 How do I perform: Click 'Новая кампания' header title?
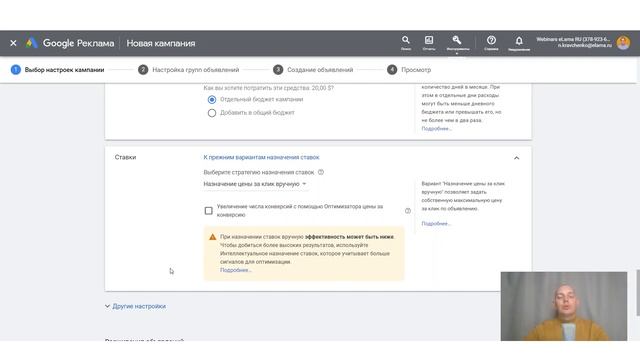point(161,43)
